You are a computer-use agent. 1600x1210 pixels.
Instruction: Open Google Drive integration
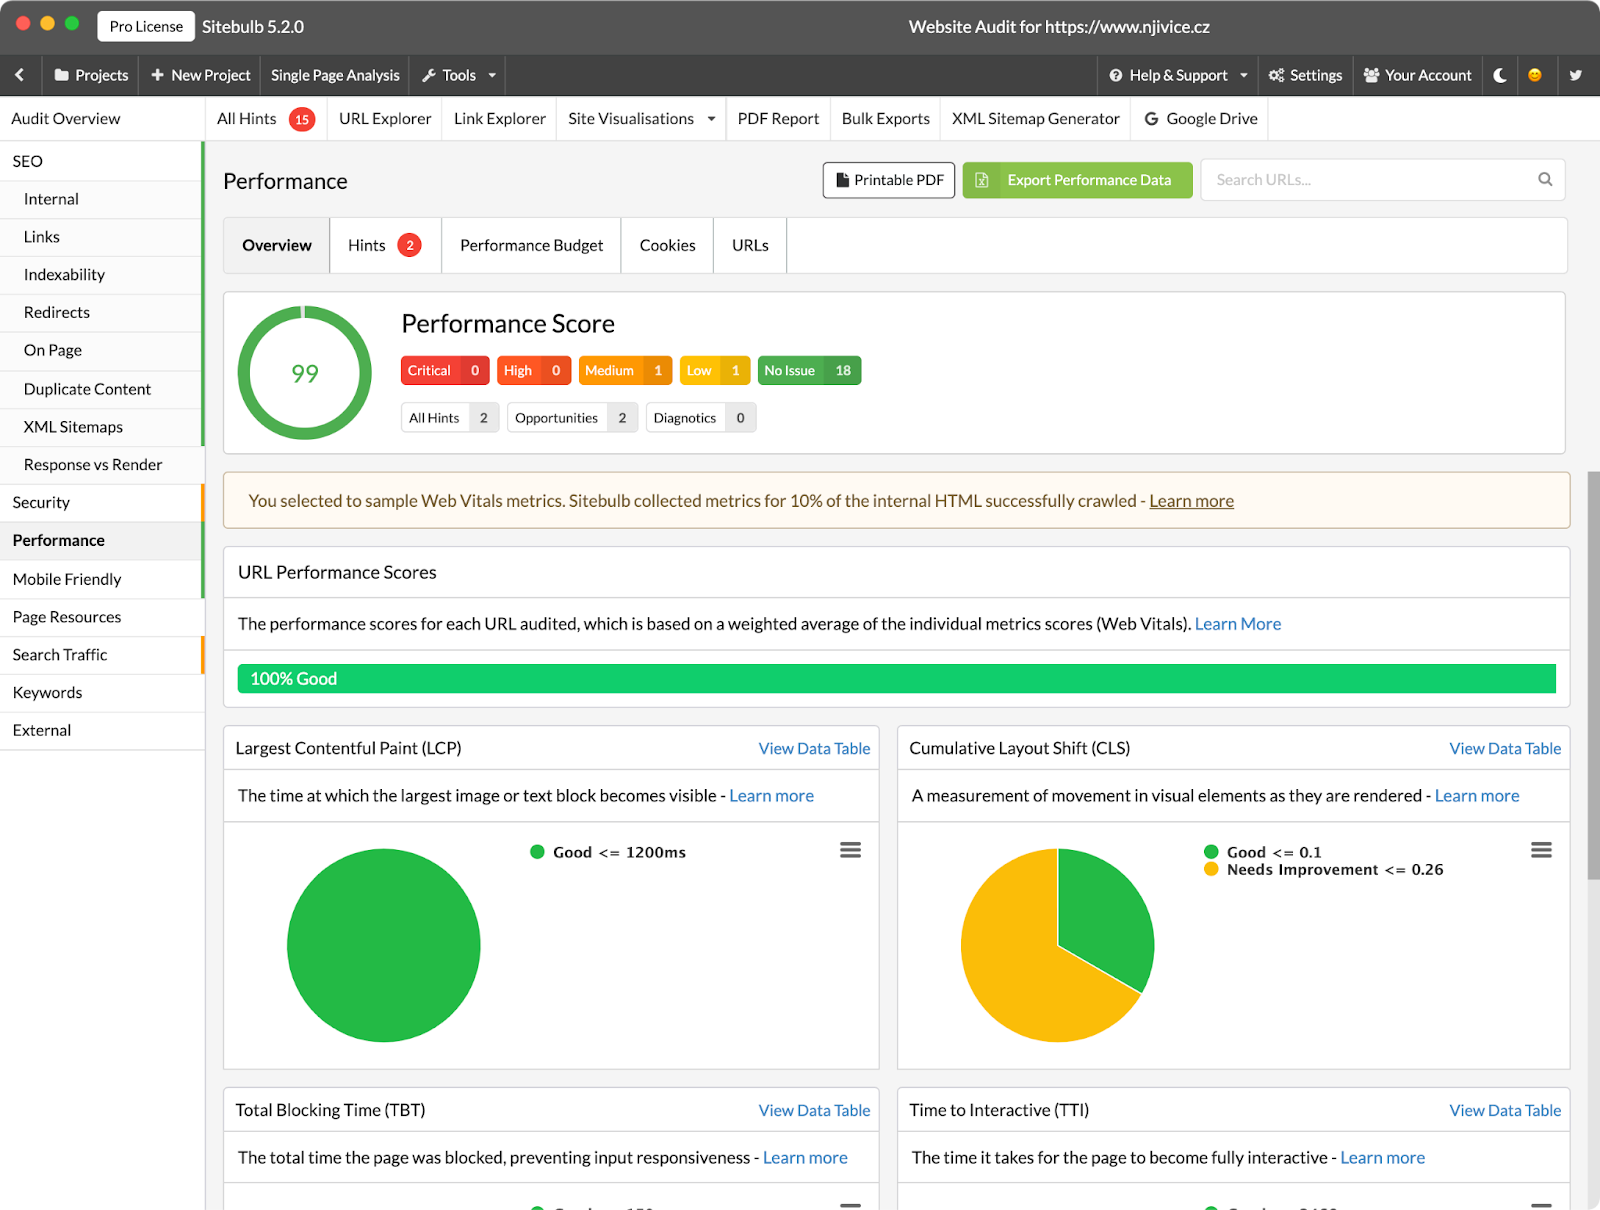[1199, 118]
